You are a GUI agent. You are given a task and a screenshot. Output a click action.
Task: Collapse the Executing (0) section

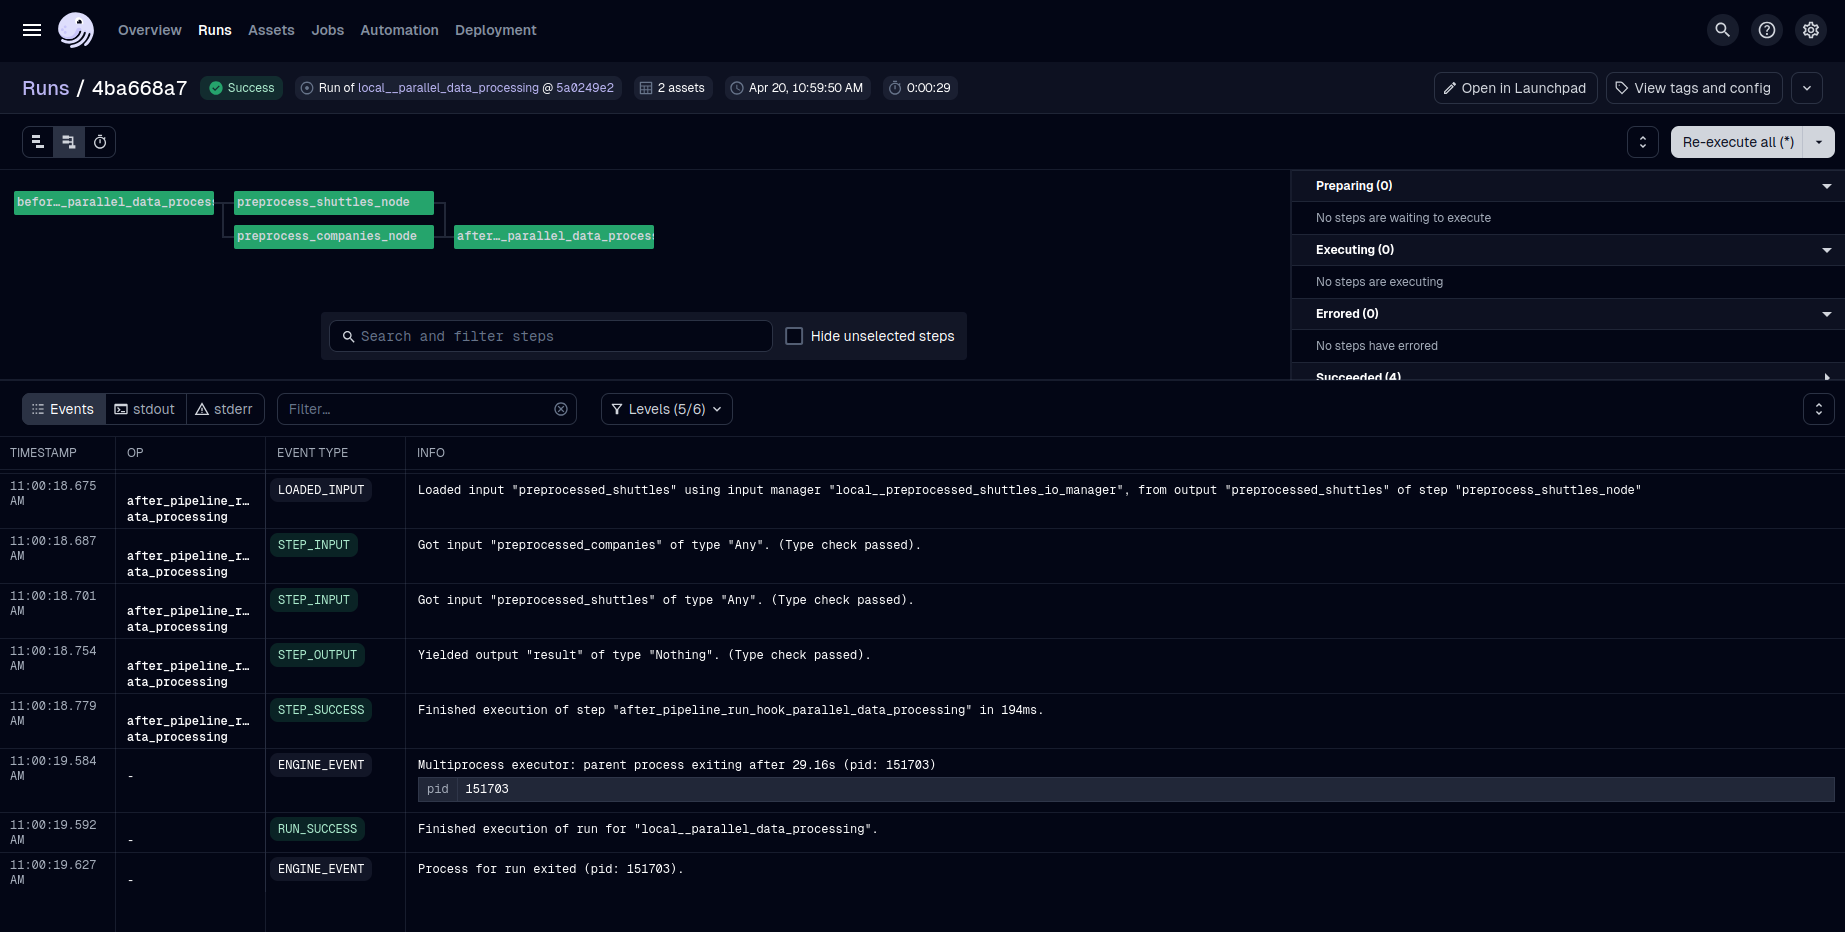1568,250
